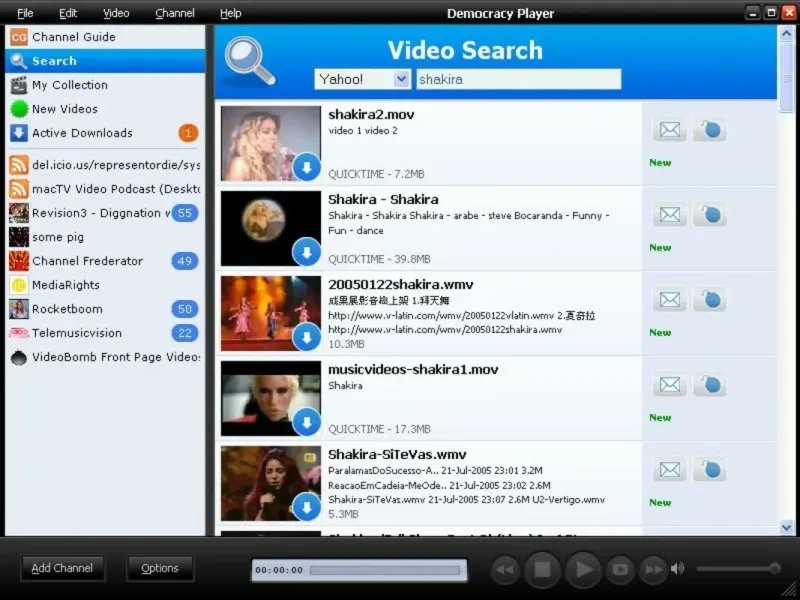Open Active Downloads
The height and width of the screenshot is (600, 800).
click(x=105, y=133)
